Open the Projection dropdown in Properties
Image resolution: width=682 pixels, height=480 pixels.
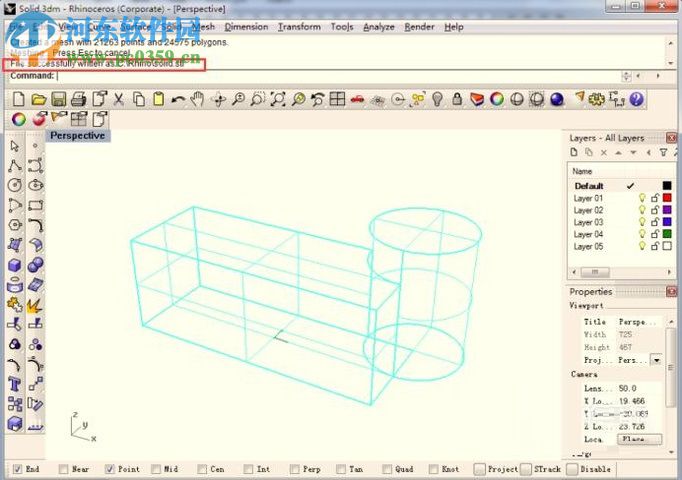point(656,360)
